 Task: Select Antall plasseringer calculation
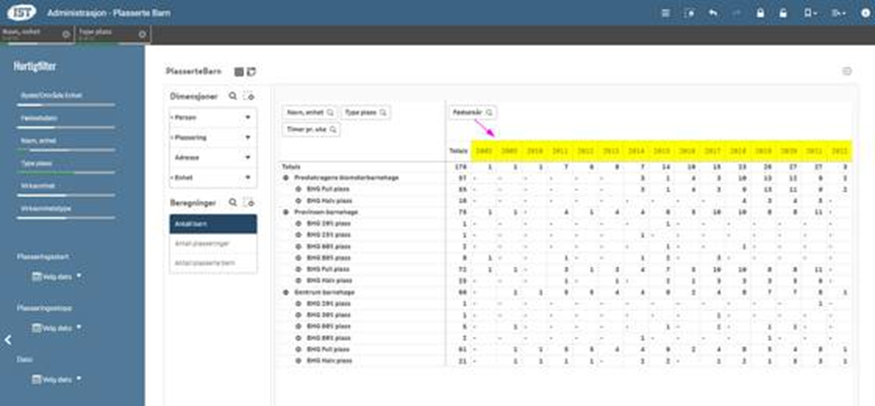click(214, 243)
